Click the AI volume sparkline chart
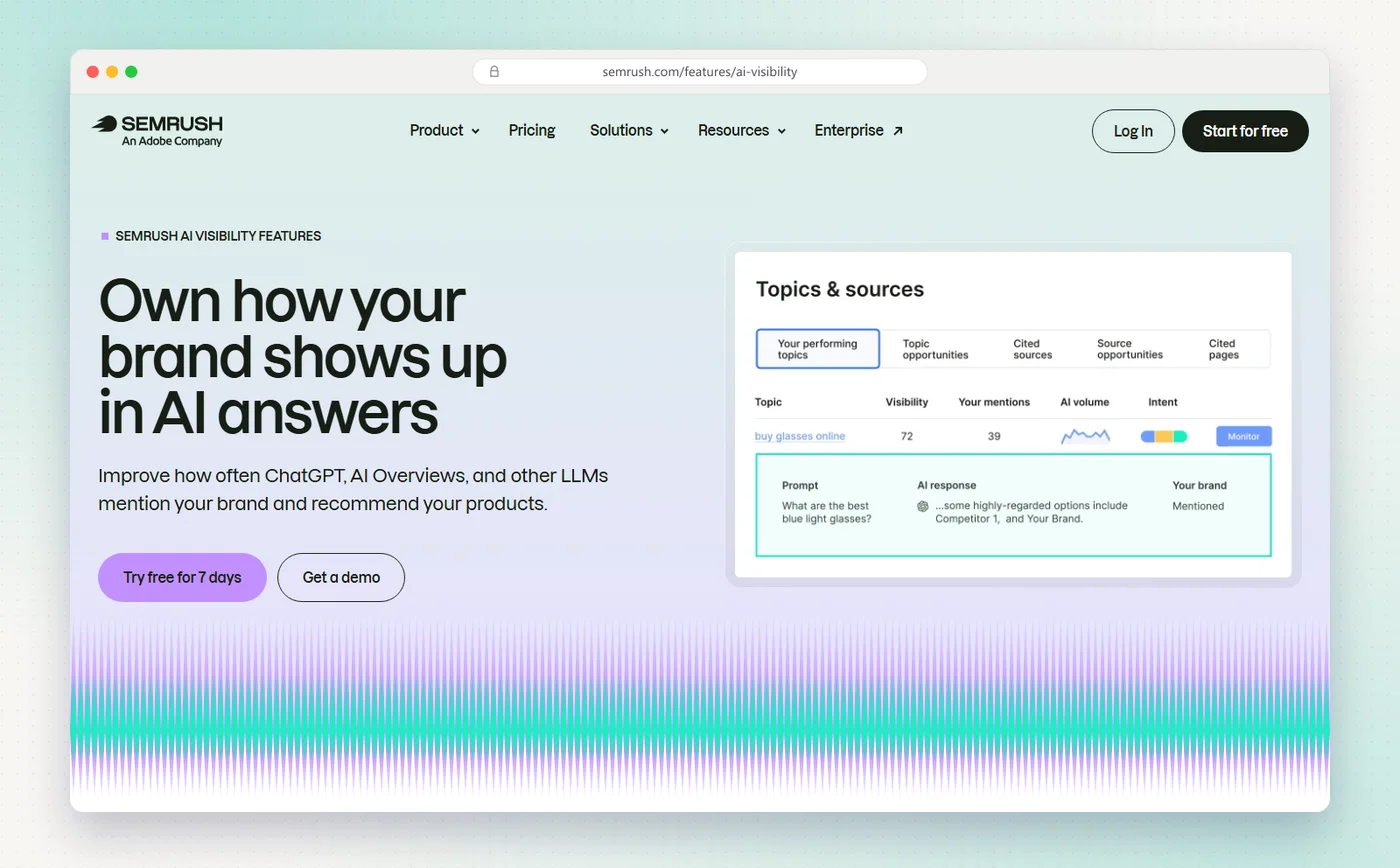The width and height of the screenshot is (1400, 868). 1085,436
